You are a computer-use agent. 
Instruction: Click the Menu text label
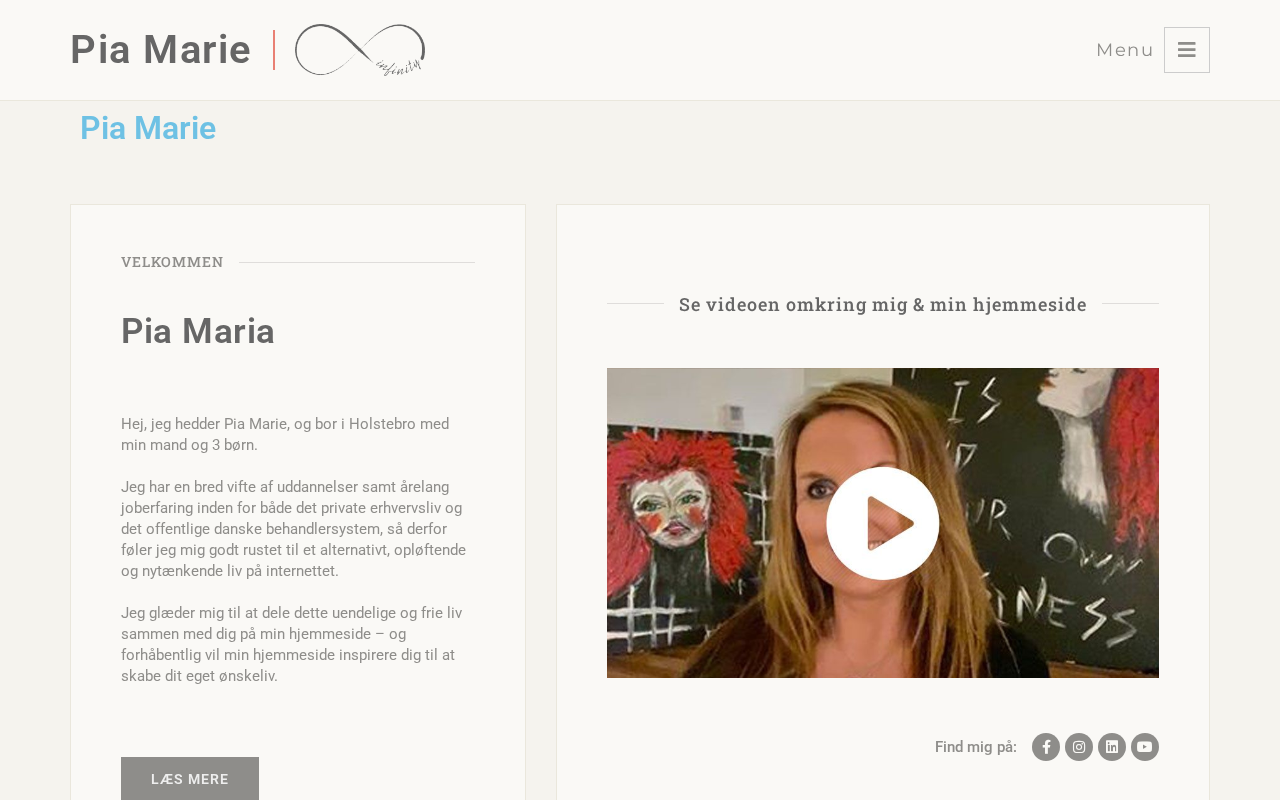pyautogui.click(x=1125, y=50)
